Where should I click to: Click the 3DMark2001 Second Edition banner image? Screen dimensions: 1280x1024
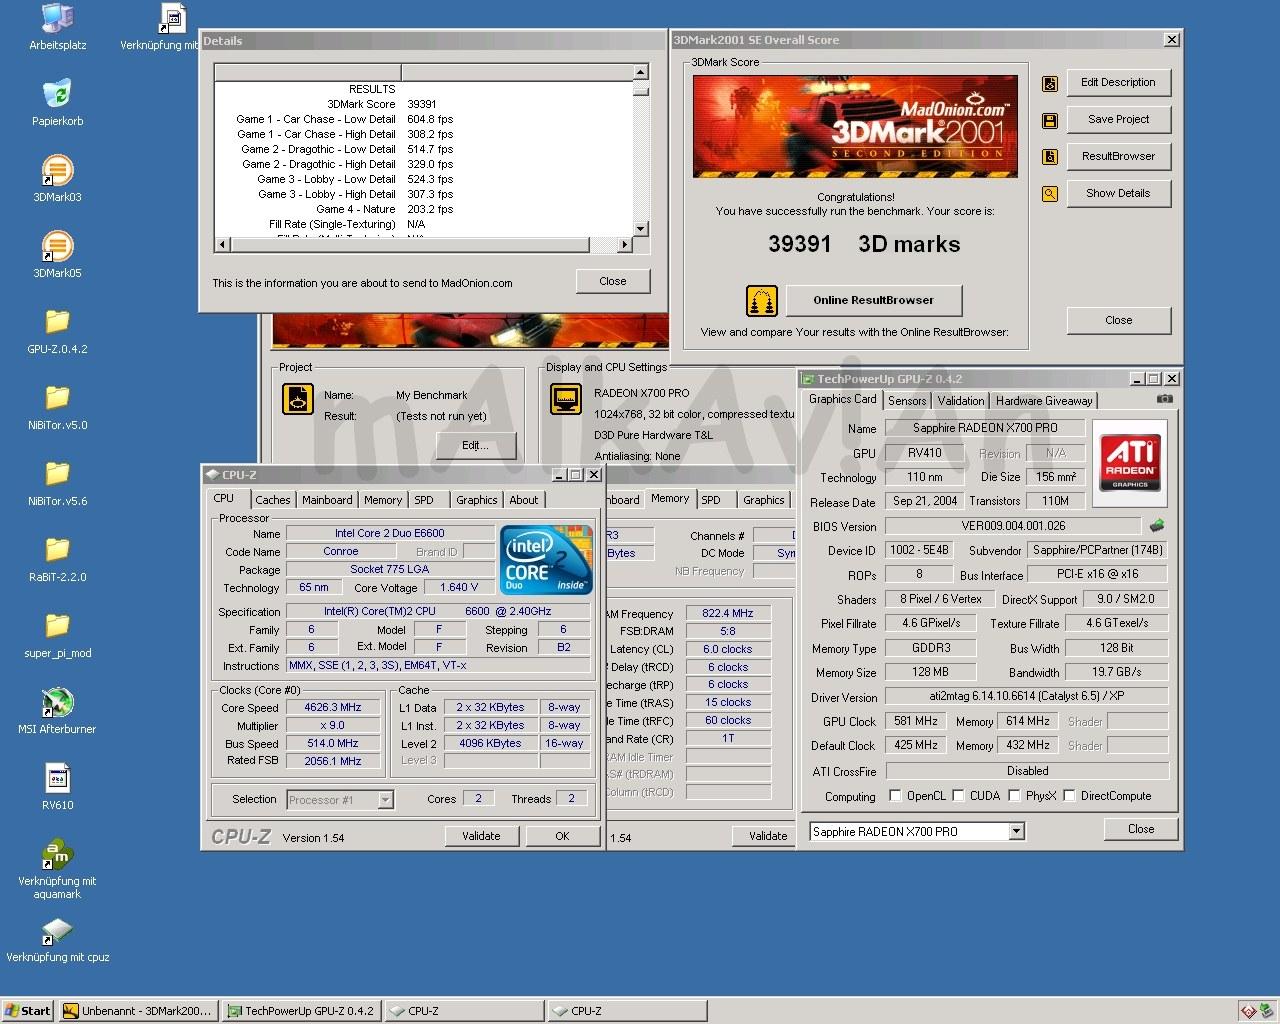(856, 127)
